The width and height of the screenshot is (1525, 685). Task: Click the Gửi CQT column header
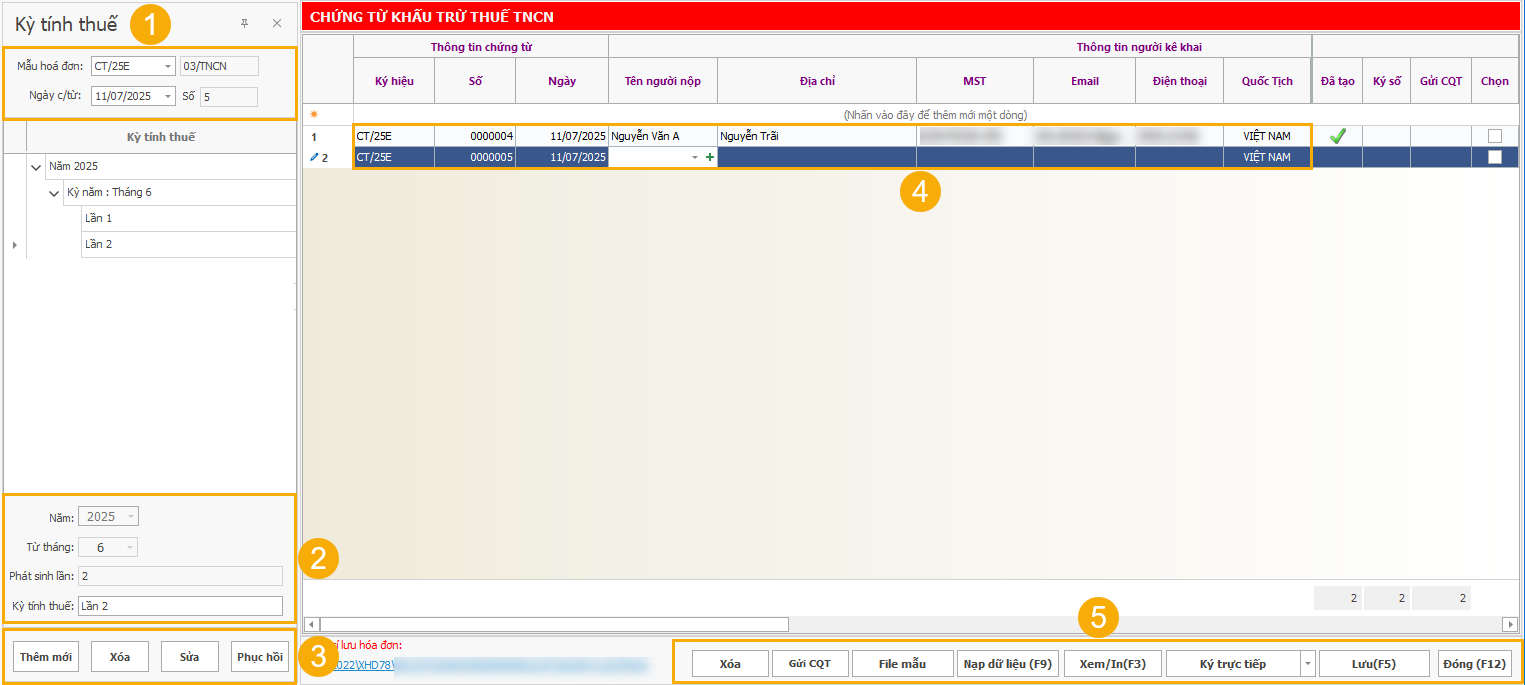coord(1441,81)
